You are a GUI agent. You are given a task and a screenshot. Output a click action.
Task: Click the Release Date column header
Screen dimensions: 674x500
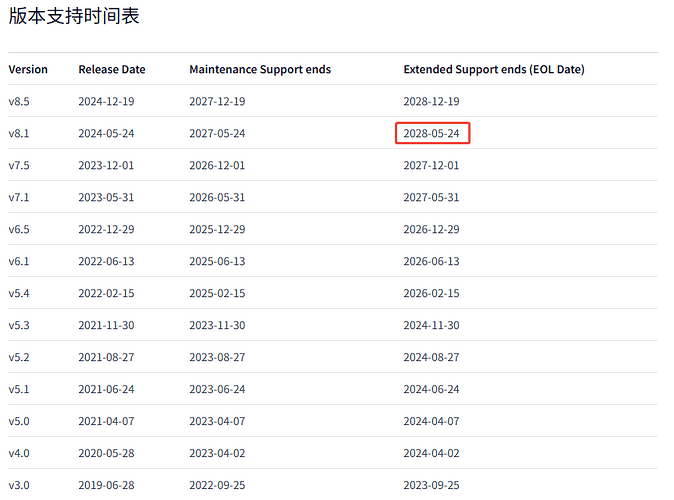[112, 69]
